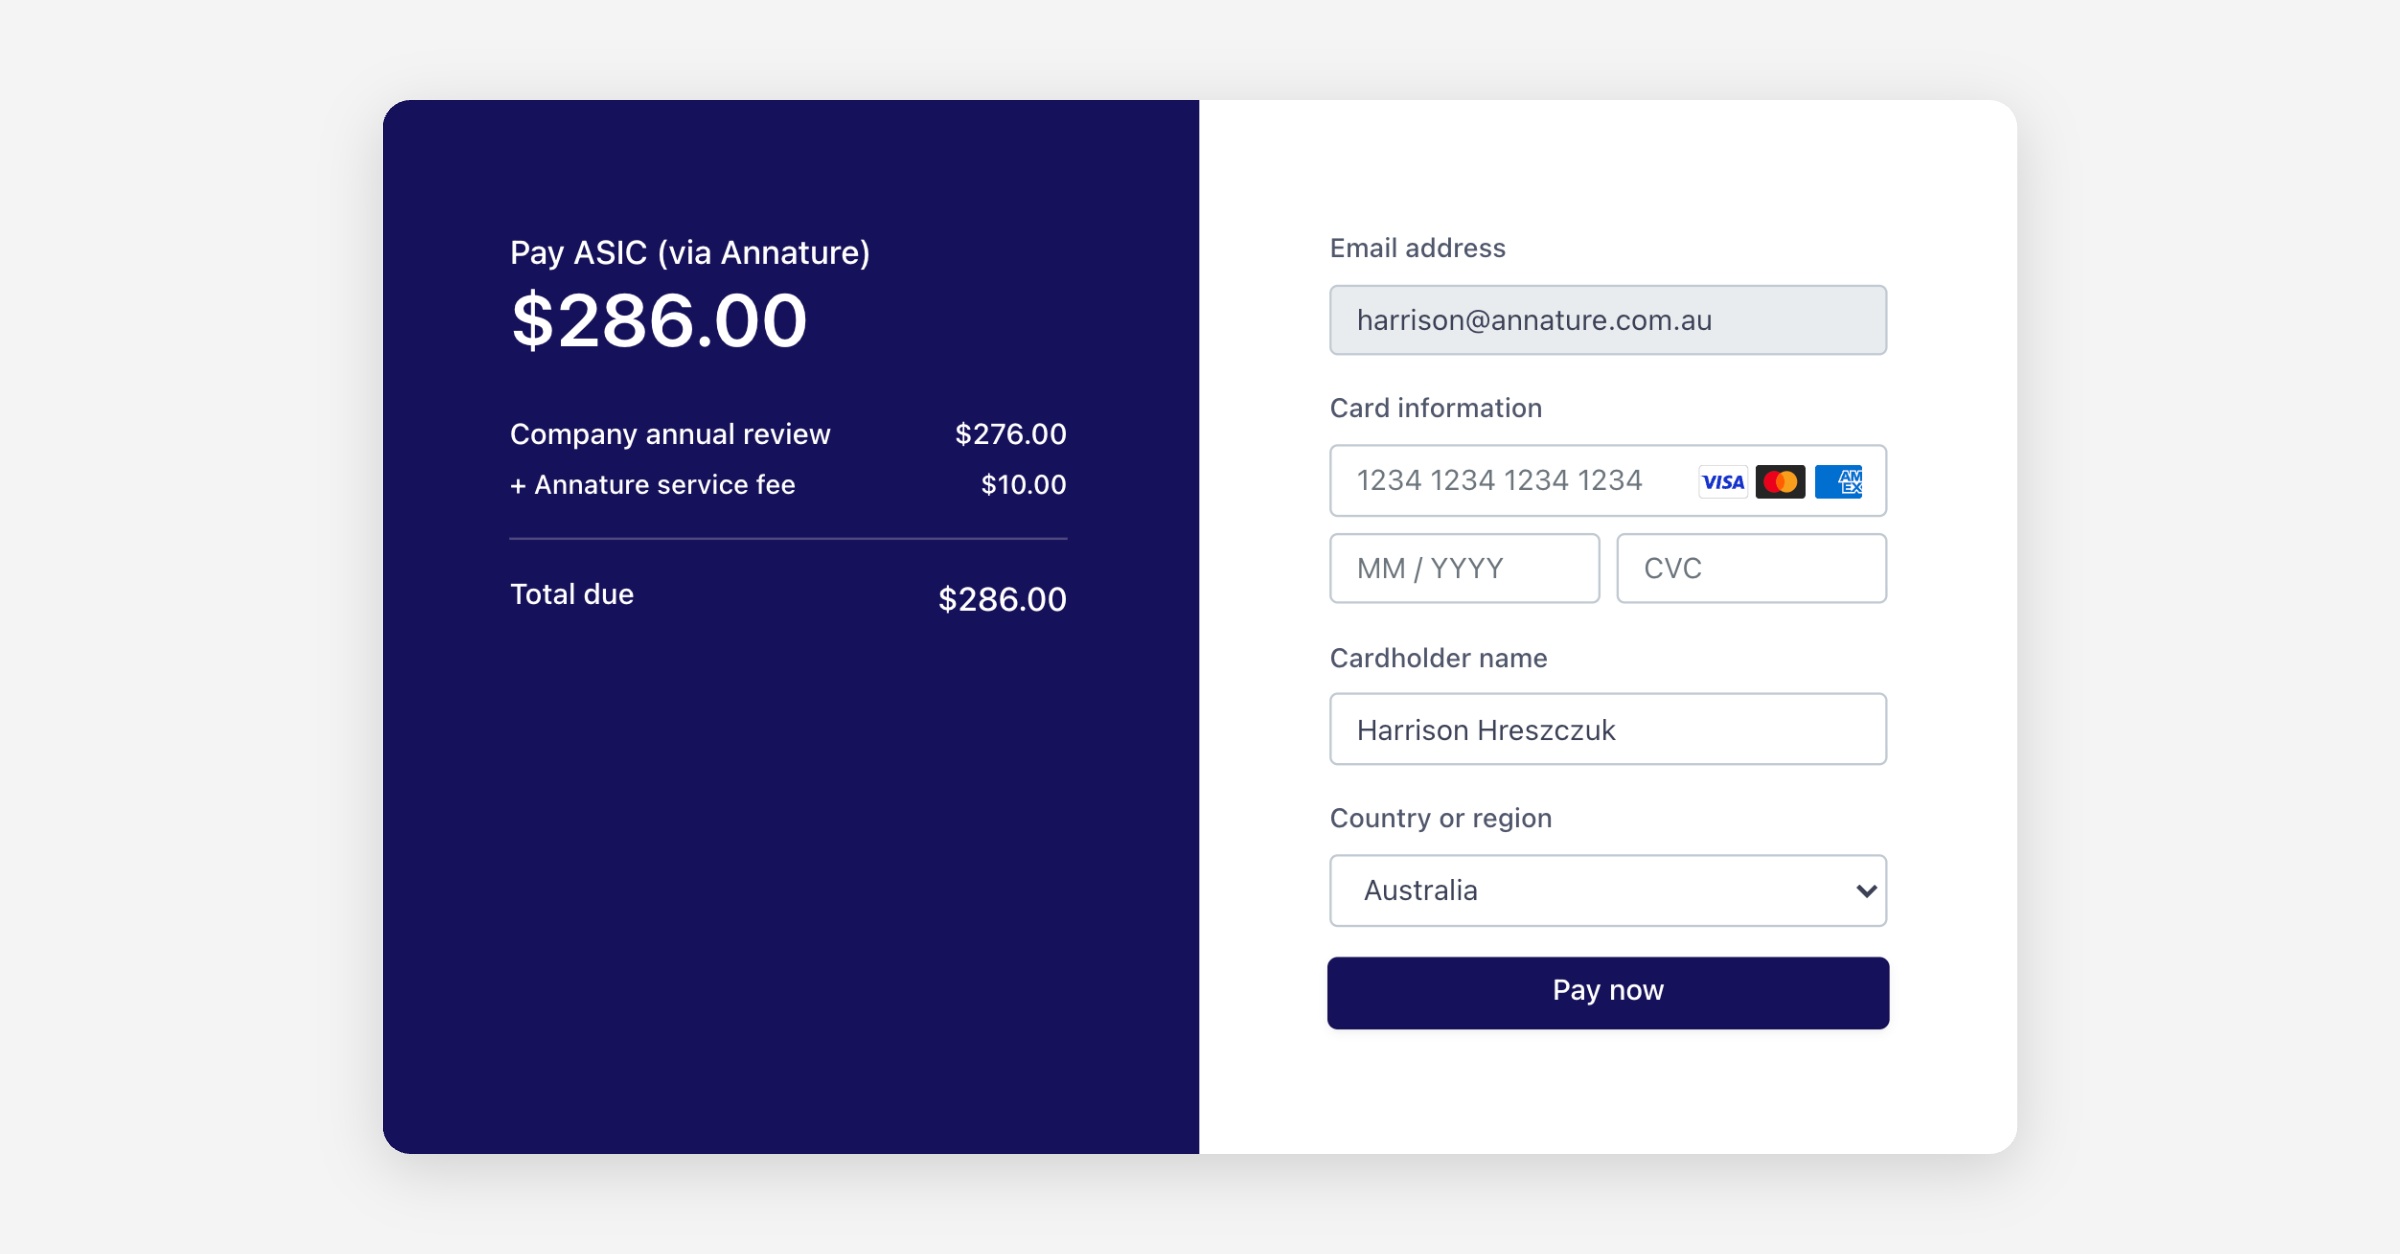Click the Visa card icon
Viewport: 2400px width, 1254px height.
(1722, 482)
